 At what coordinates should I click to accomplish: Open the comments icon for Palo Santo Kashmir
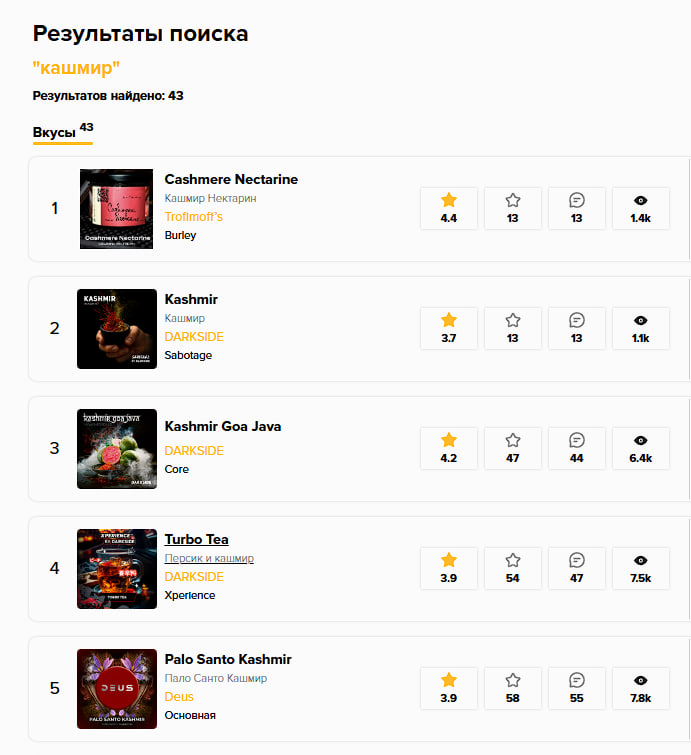coord(577,680)
